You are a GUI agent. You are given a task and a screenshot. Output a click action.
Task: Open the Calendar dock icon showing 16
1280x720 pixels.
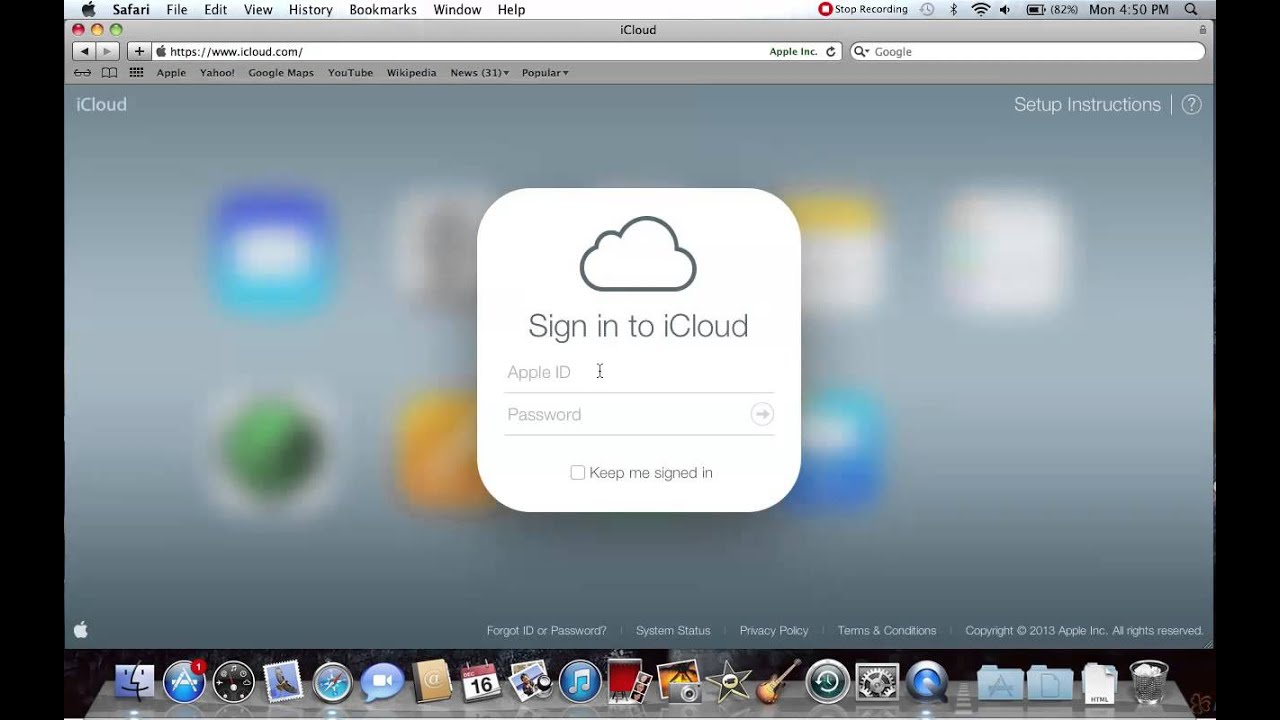tap(481, 683)
